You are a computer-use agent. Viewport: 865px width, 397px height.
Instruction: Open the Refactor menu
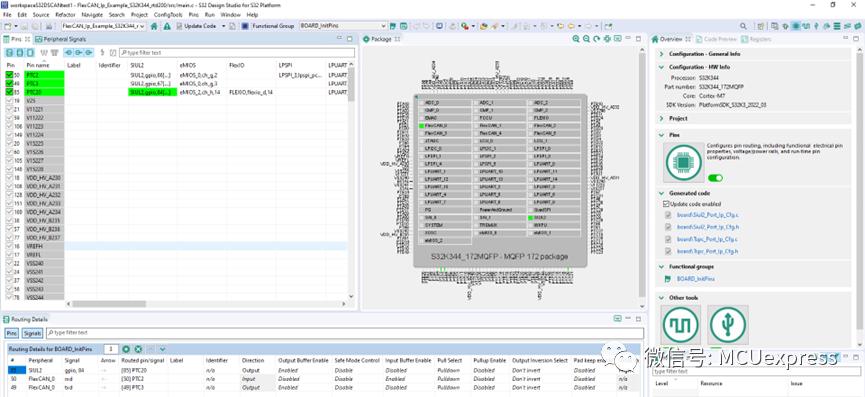[x=65, y=14]
